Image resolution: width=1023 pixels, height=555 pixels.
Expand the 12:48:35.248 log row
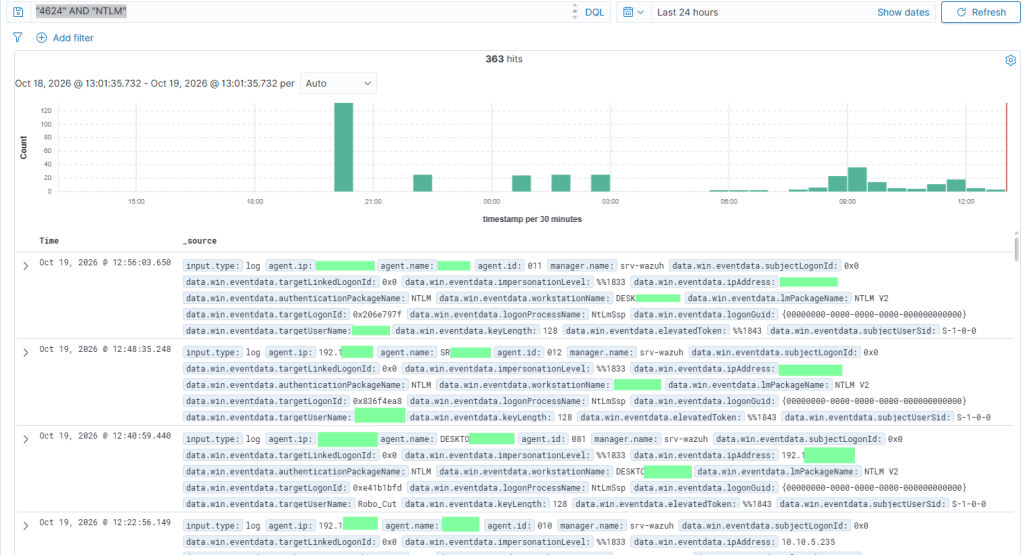coord(25,353)
